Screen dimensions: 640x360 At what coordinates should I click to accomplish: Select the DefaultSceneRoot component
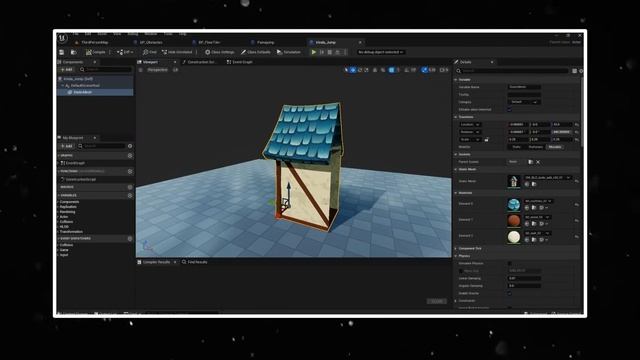point(85,86)
